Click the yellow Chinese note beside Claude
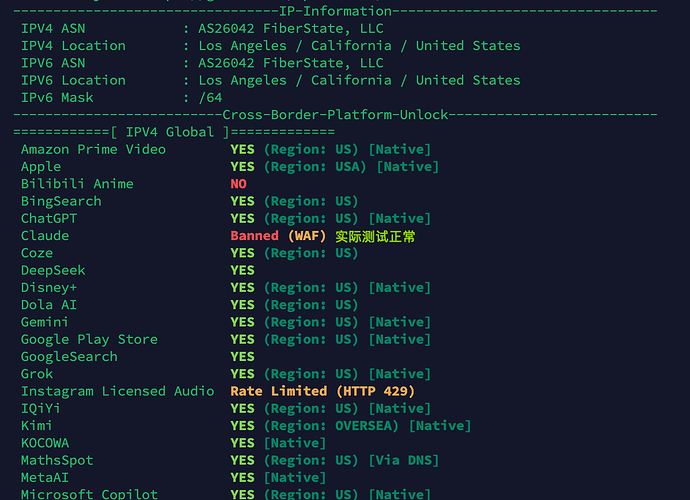Image resolution: width=690 pixels, height=500 pixels. (x=375, y=236)
